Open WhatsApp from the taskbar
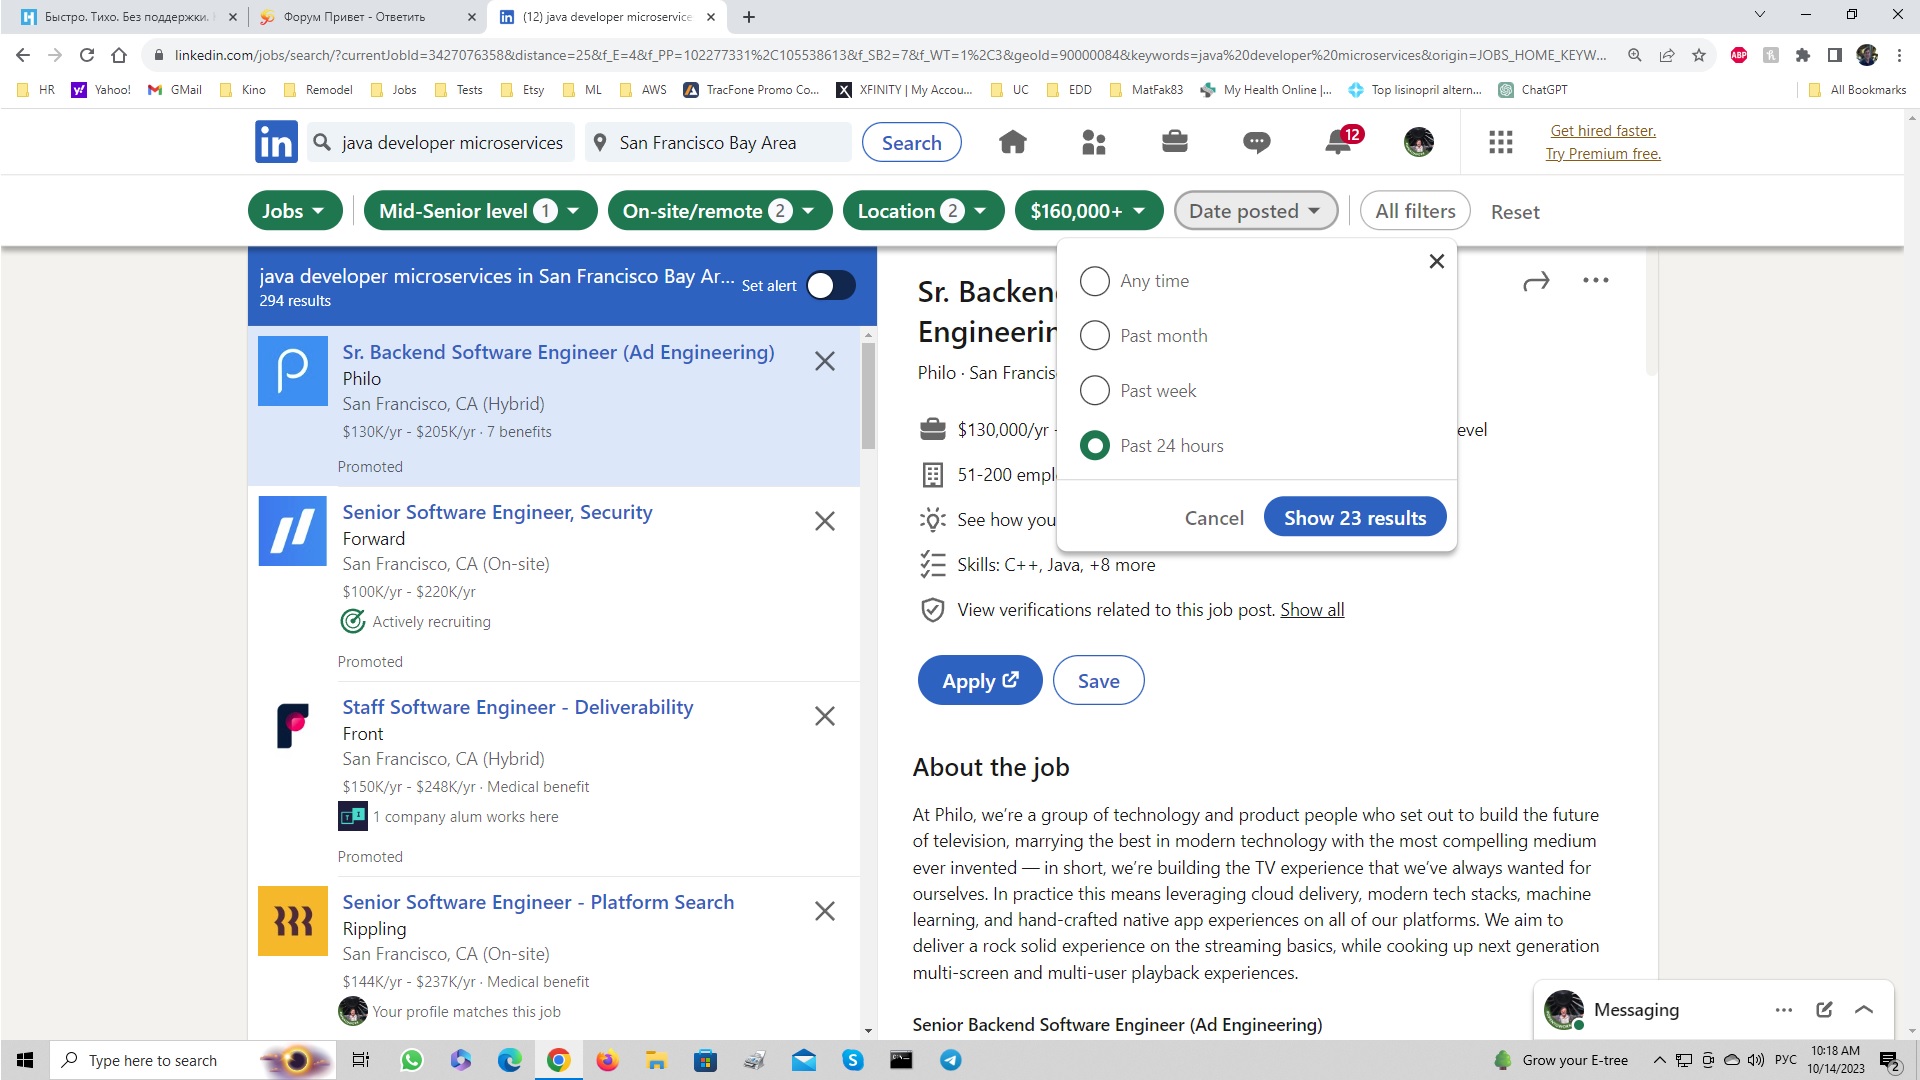Screen dimensions: 1920x1080 [x=411, y=1060]
